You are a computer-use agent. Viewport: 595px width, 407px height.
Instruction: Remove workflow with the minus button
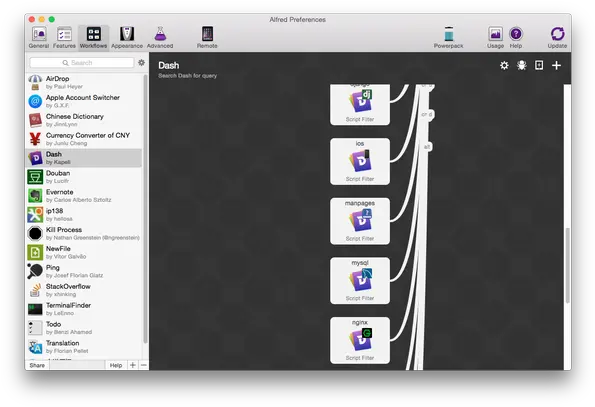[x=143, y=365]
